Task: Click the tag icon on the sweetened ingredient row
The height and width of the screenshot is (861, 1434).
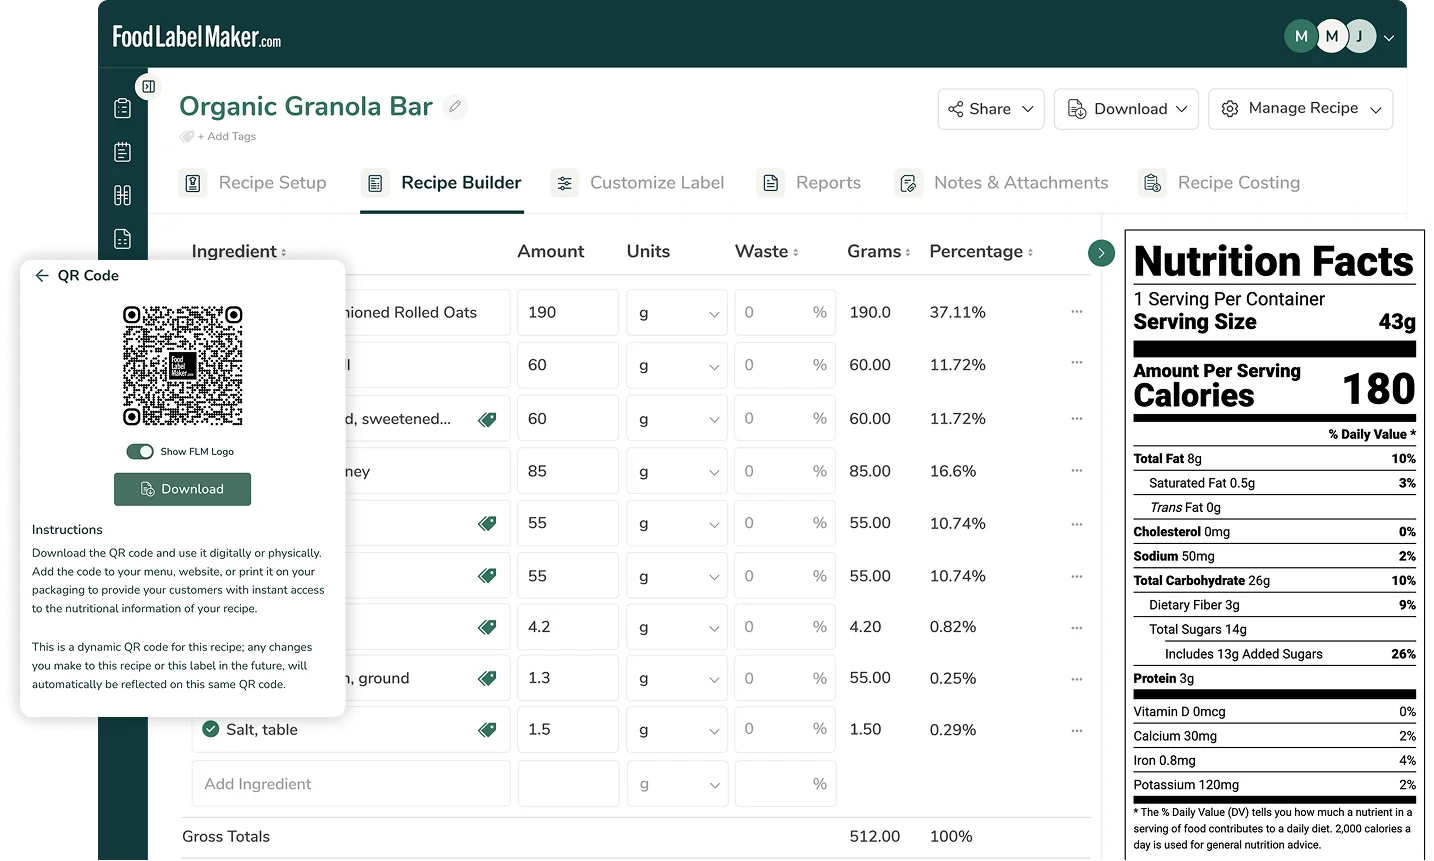Action: point(487,419)
